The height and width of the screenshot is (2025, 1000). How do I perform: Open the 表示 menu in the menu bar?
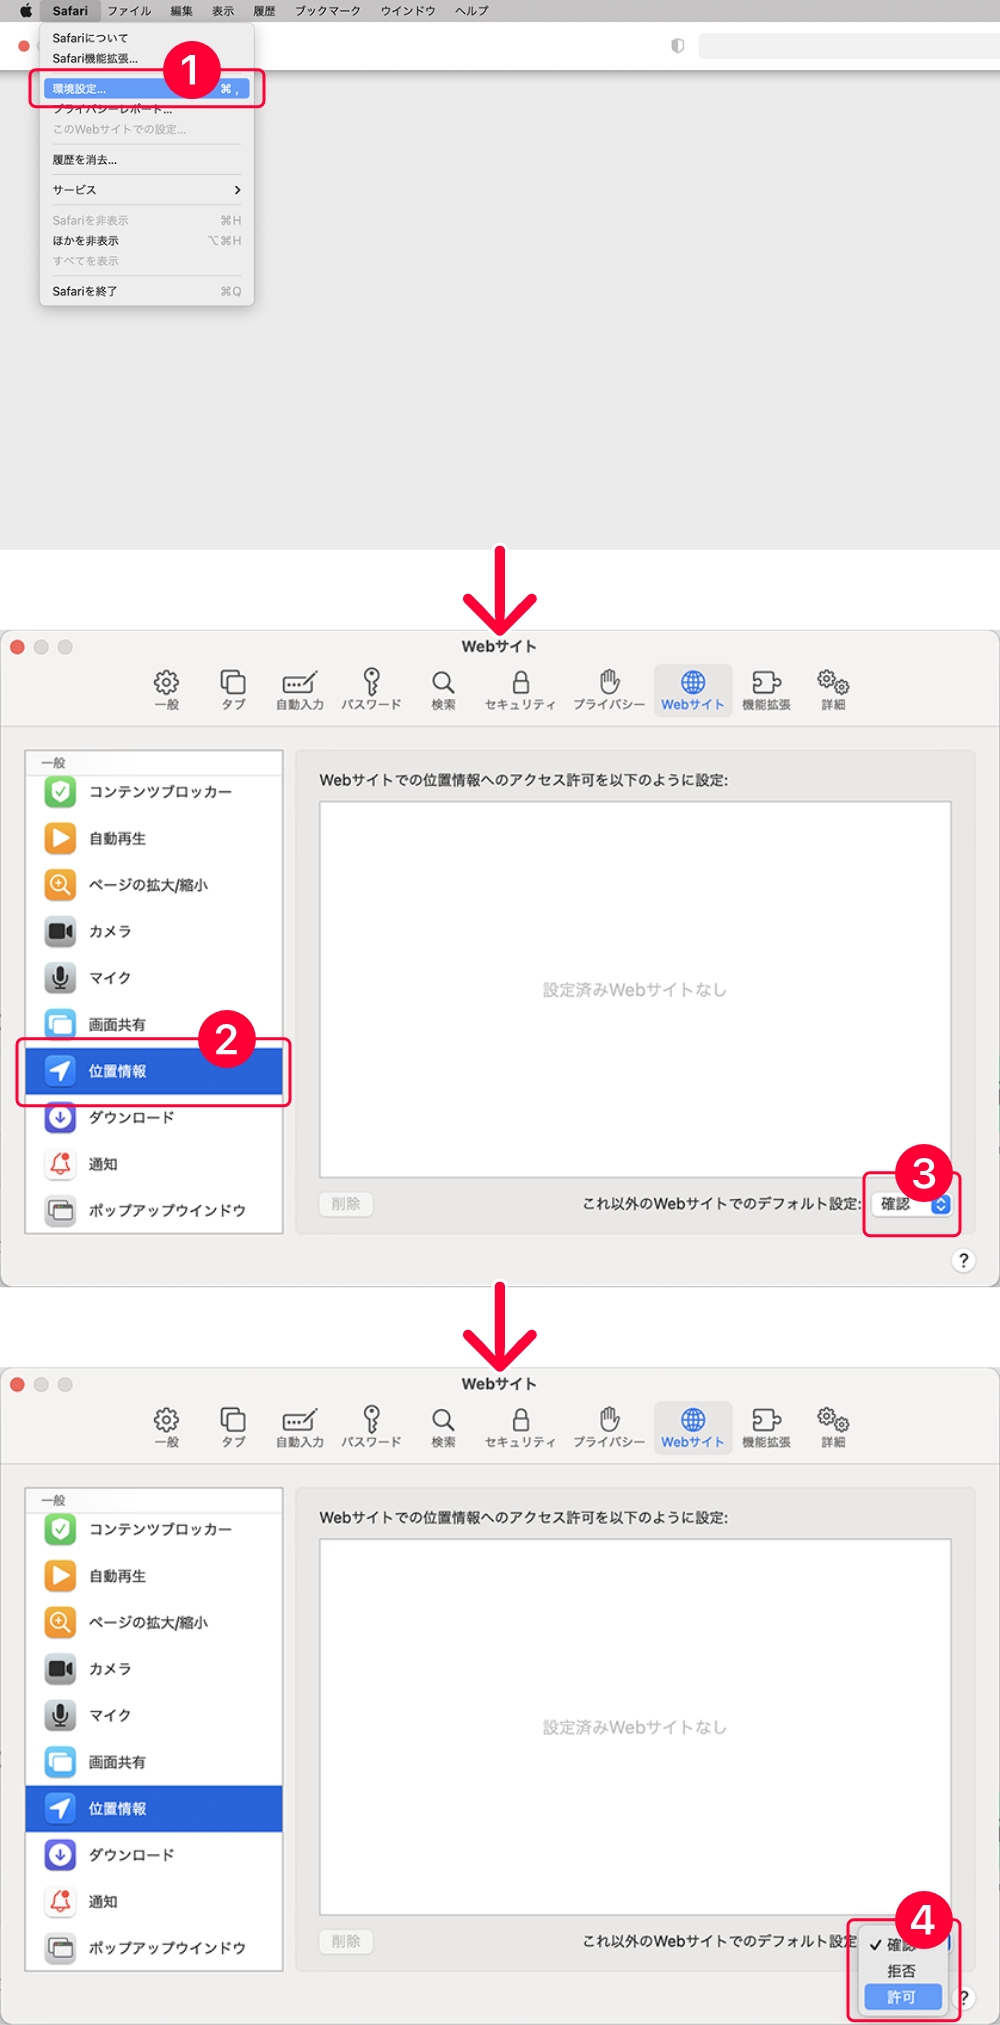point(223,11)
